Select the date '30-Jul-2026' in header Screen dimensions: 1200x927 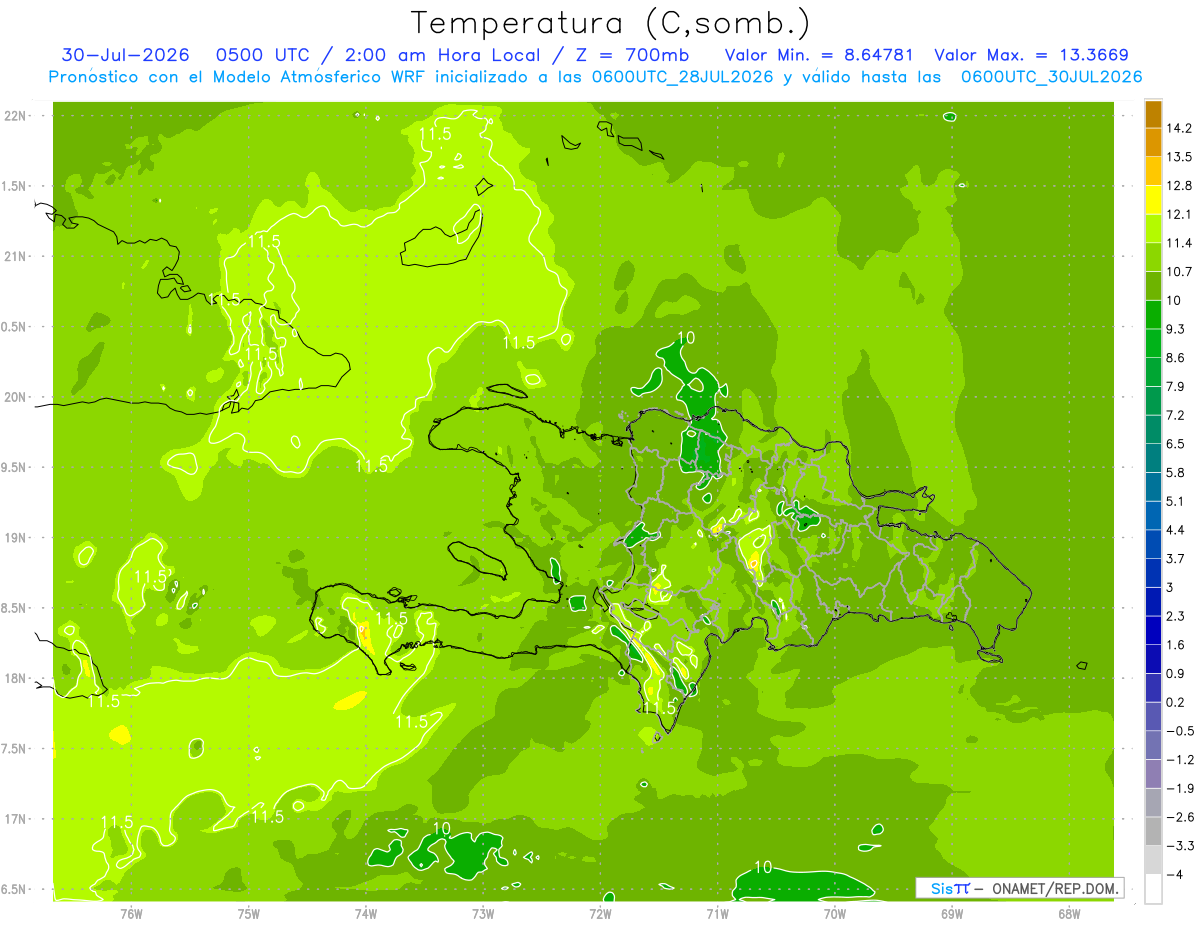point(125,55)
